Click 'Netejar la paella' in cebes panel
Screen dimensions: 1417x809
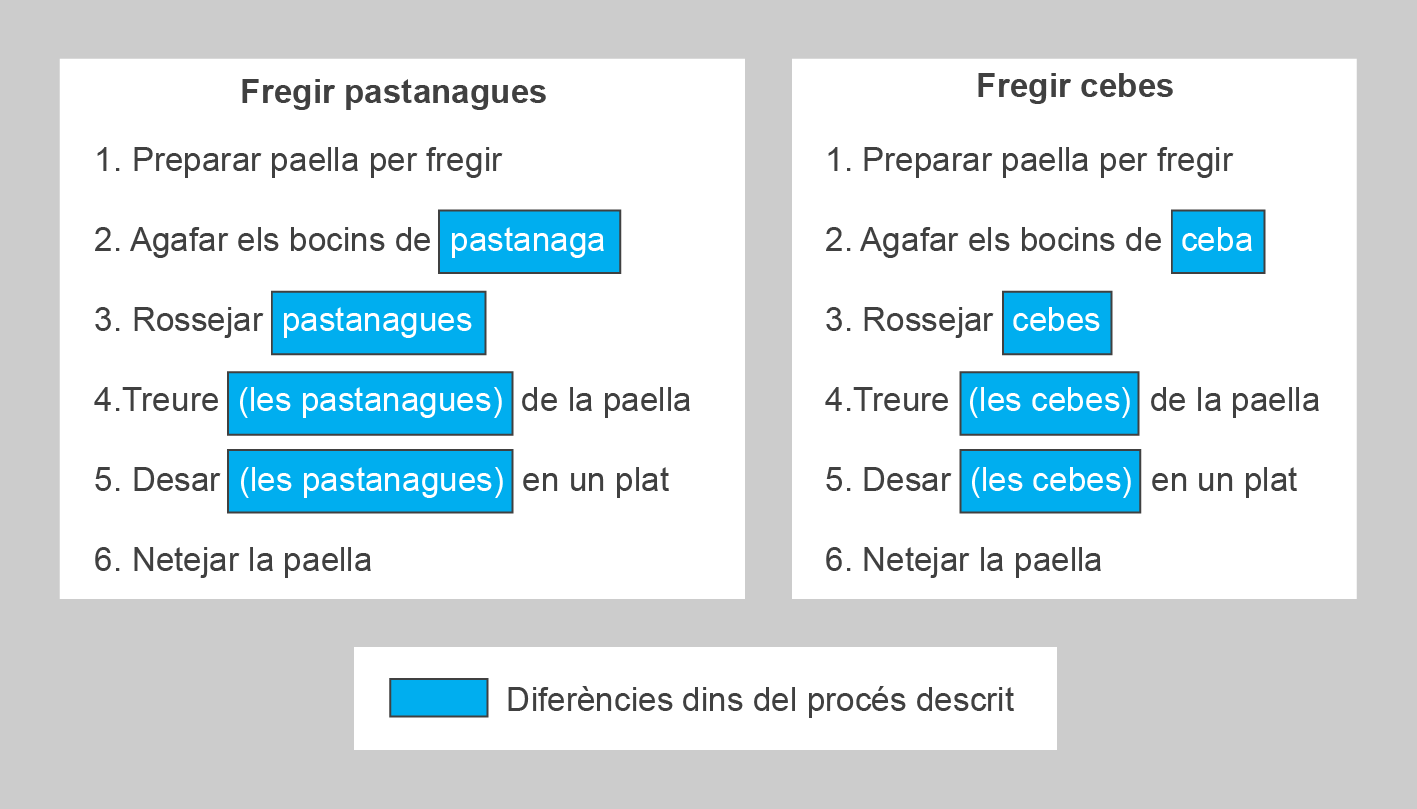tap(982, 560)
